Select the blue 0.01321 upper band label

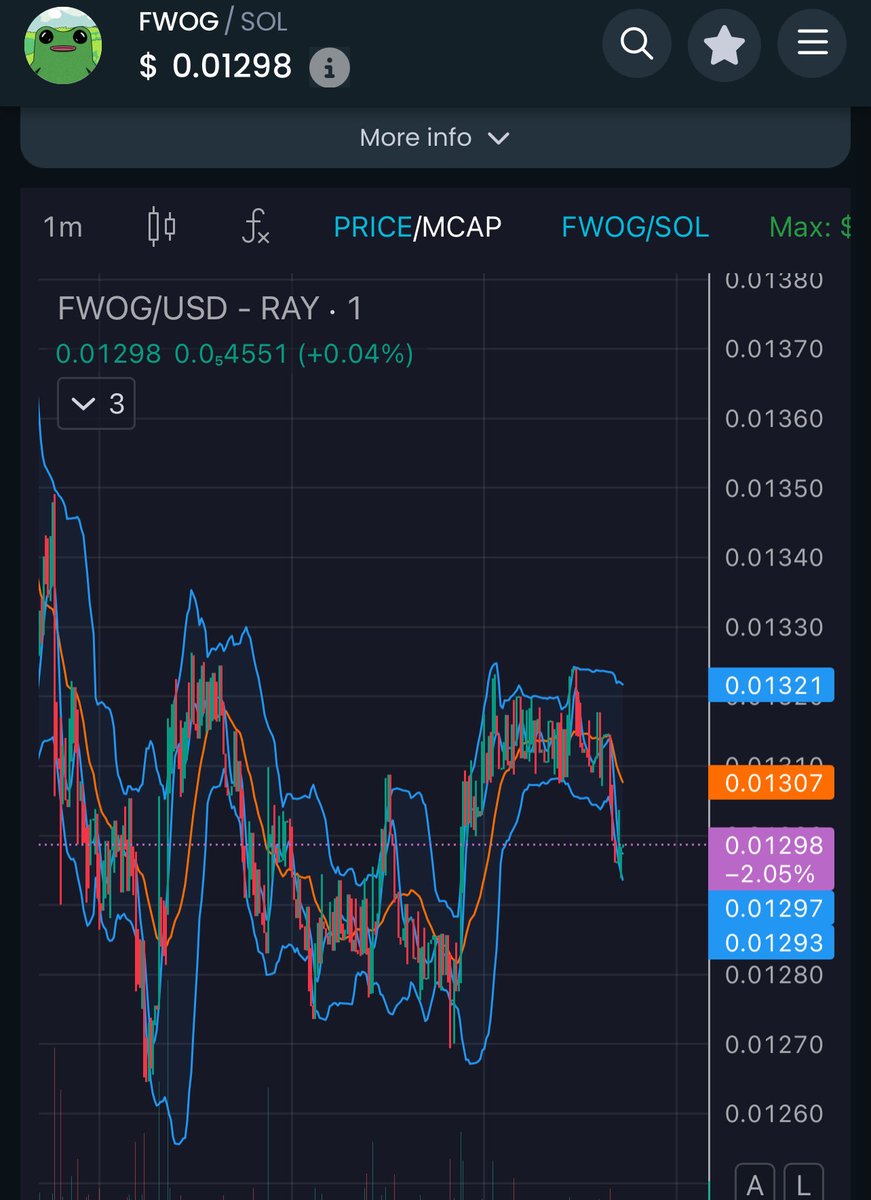(x=771, y=686)
